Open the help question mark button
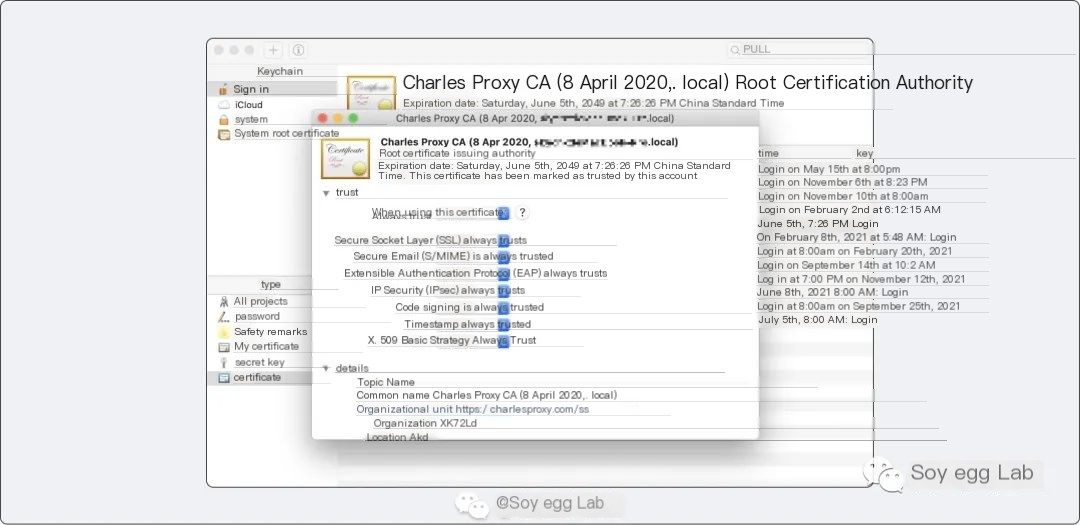This screenshot has width=1080, height=525. (522, 213)
